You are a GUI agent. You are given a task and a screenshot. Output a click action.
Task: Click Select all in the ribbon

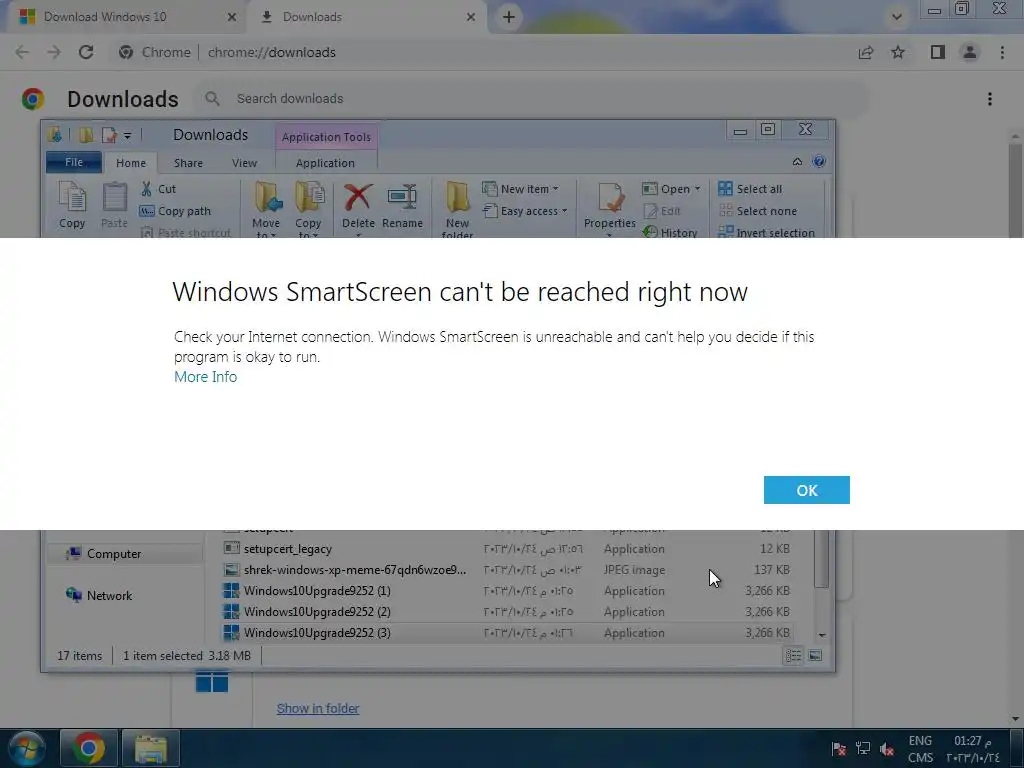tap(750, 189)
